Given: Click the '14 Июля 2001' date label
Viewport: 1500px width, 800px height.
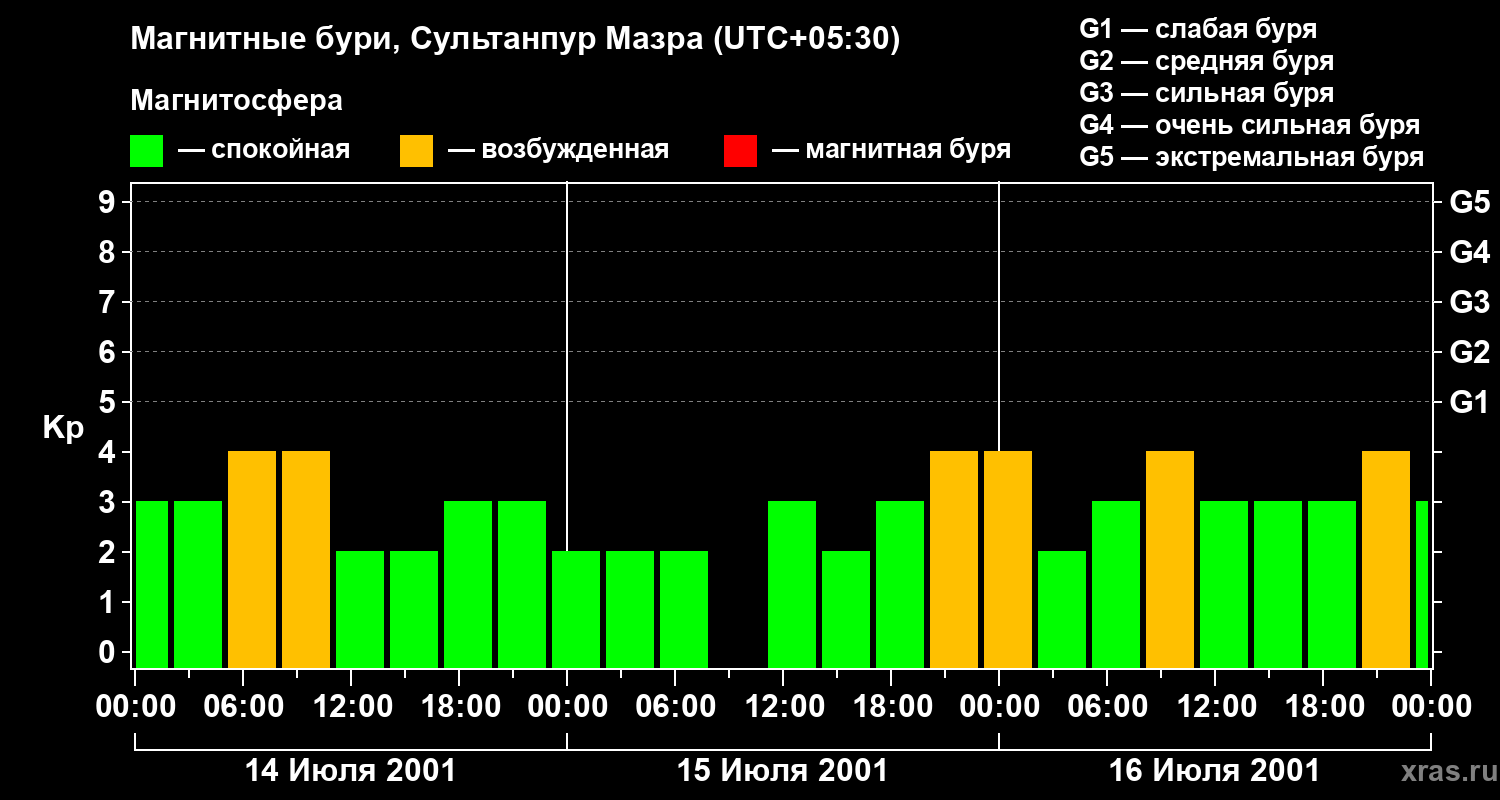Looking at the screenshot, I should click(x=350, y=771).
